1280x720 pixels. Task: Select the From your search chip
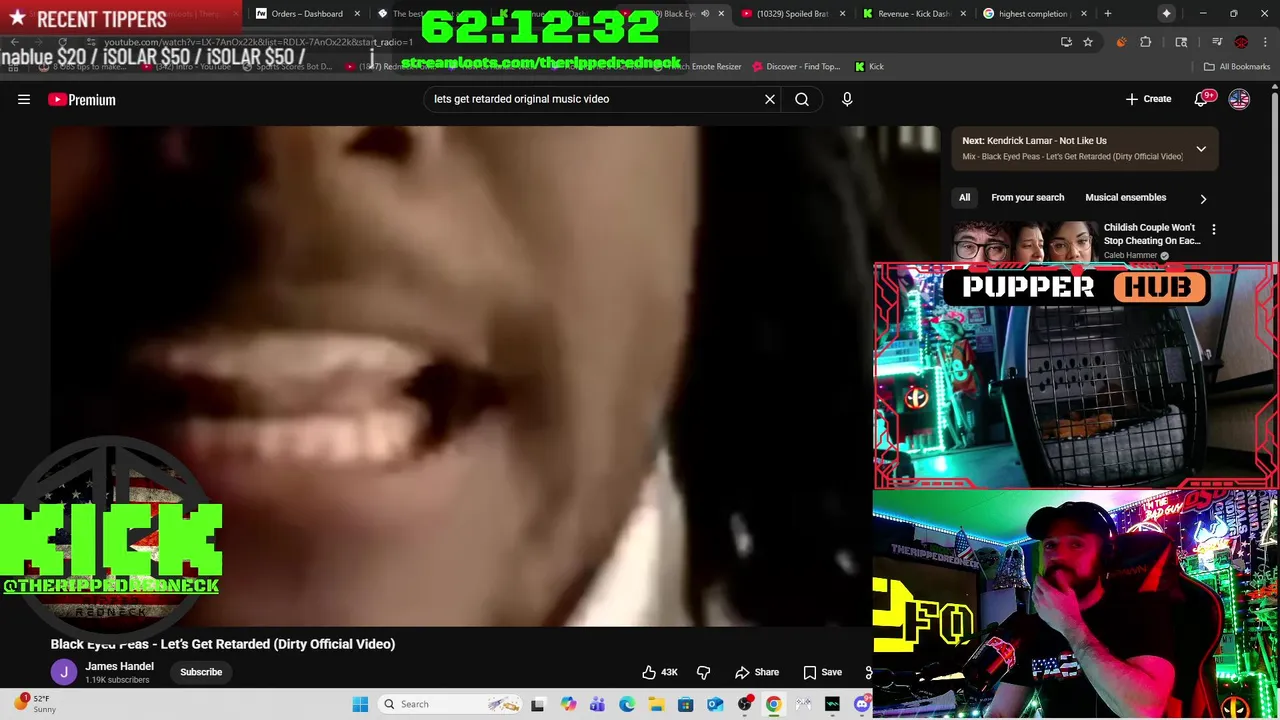tap(1027, 197)
